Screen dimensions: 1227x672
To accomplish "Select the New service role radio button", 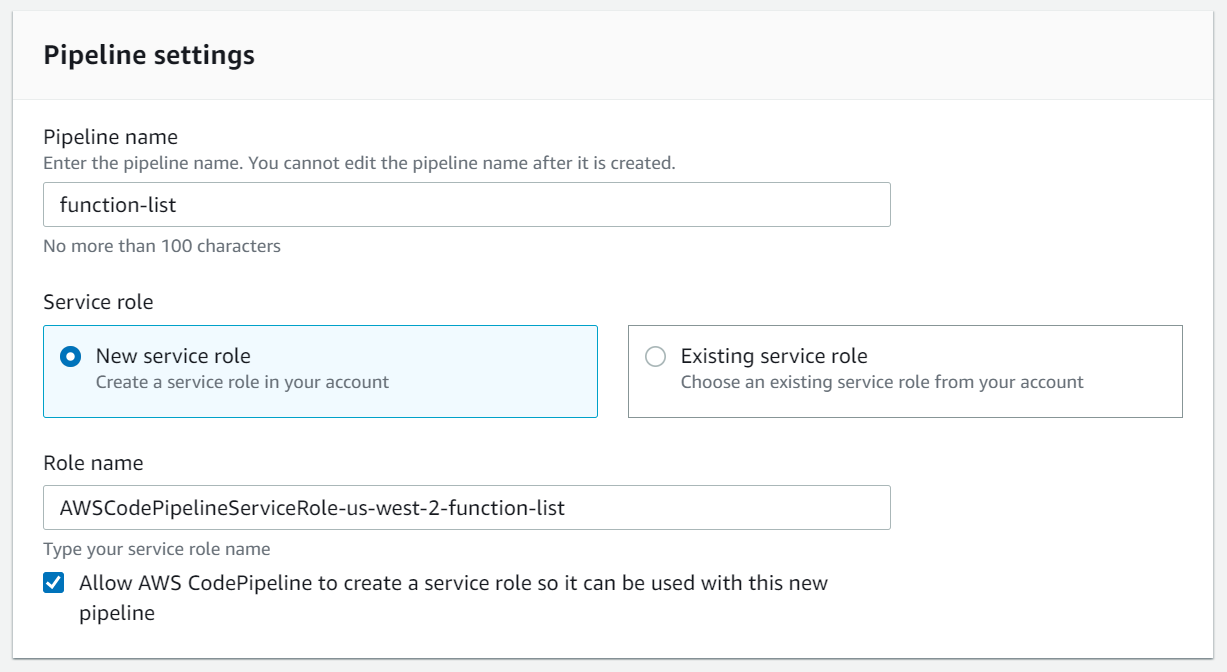I will click(71, 357).
